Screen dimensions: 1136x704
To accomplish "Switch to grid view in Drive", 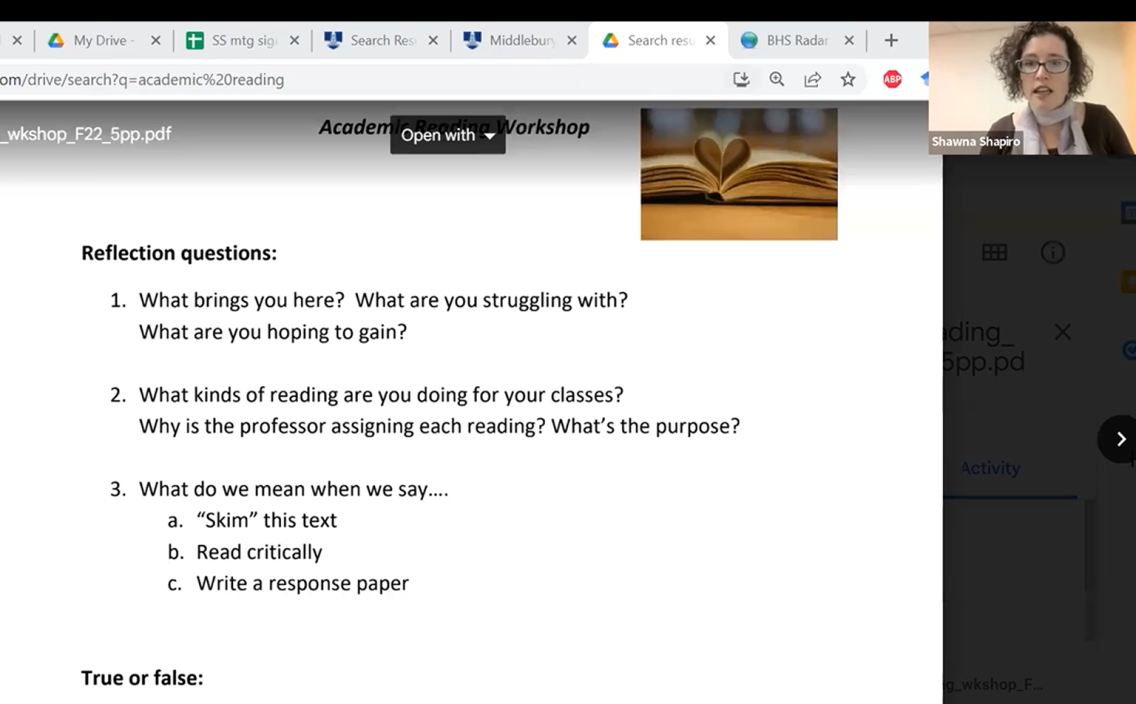I will click(x=995, y=253).
